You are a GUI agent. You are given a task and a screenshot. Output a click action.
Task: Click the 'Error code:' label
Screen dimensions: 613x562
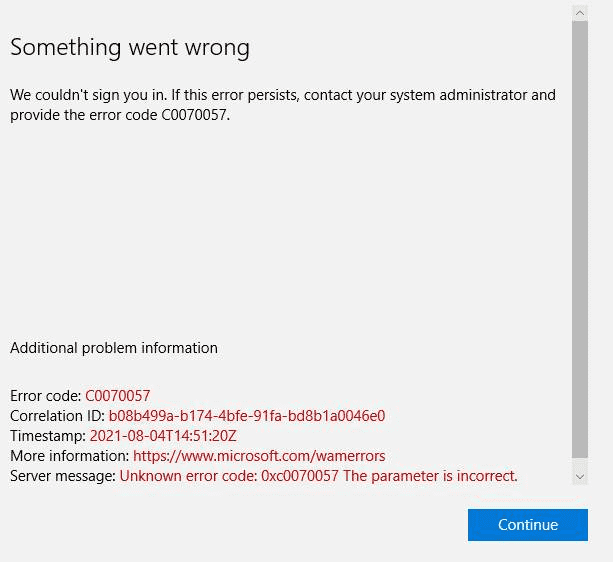coord(46,396)
